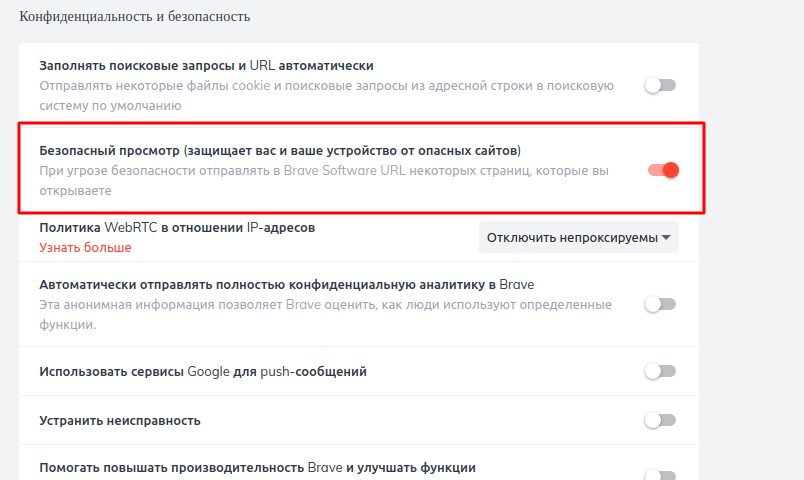Turn off the Безопасный просмотр switch
This screenshot has height=480, width=804.
(x=663, y=170)
